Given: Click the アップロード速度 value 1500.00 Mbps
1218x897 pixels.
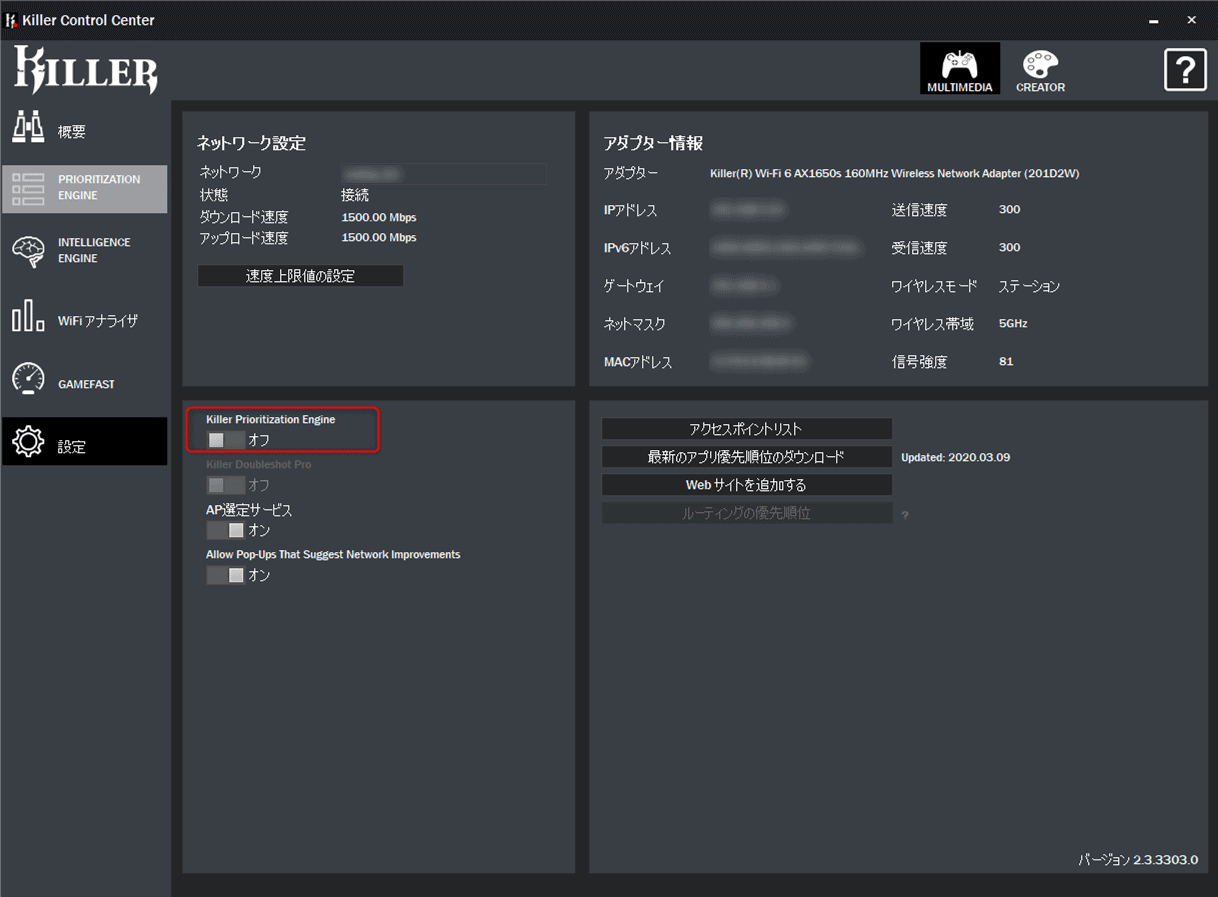Looking at the screenshot, I should tap(379, 238).
